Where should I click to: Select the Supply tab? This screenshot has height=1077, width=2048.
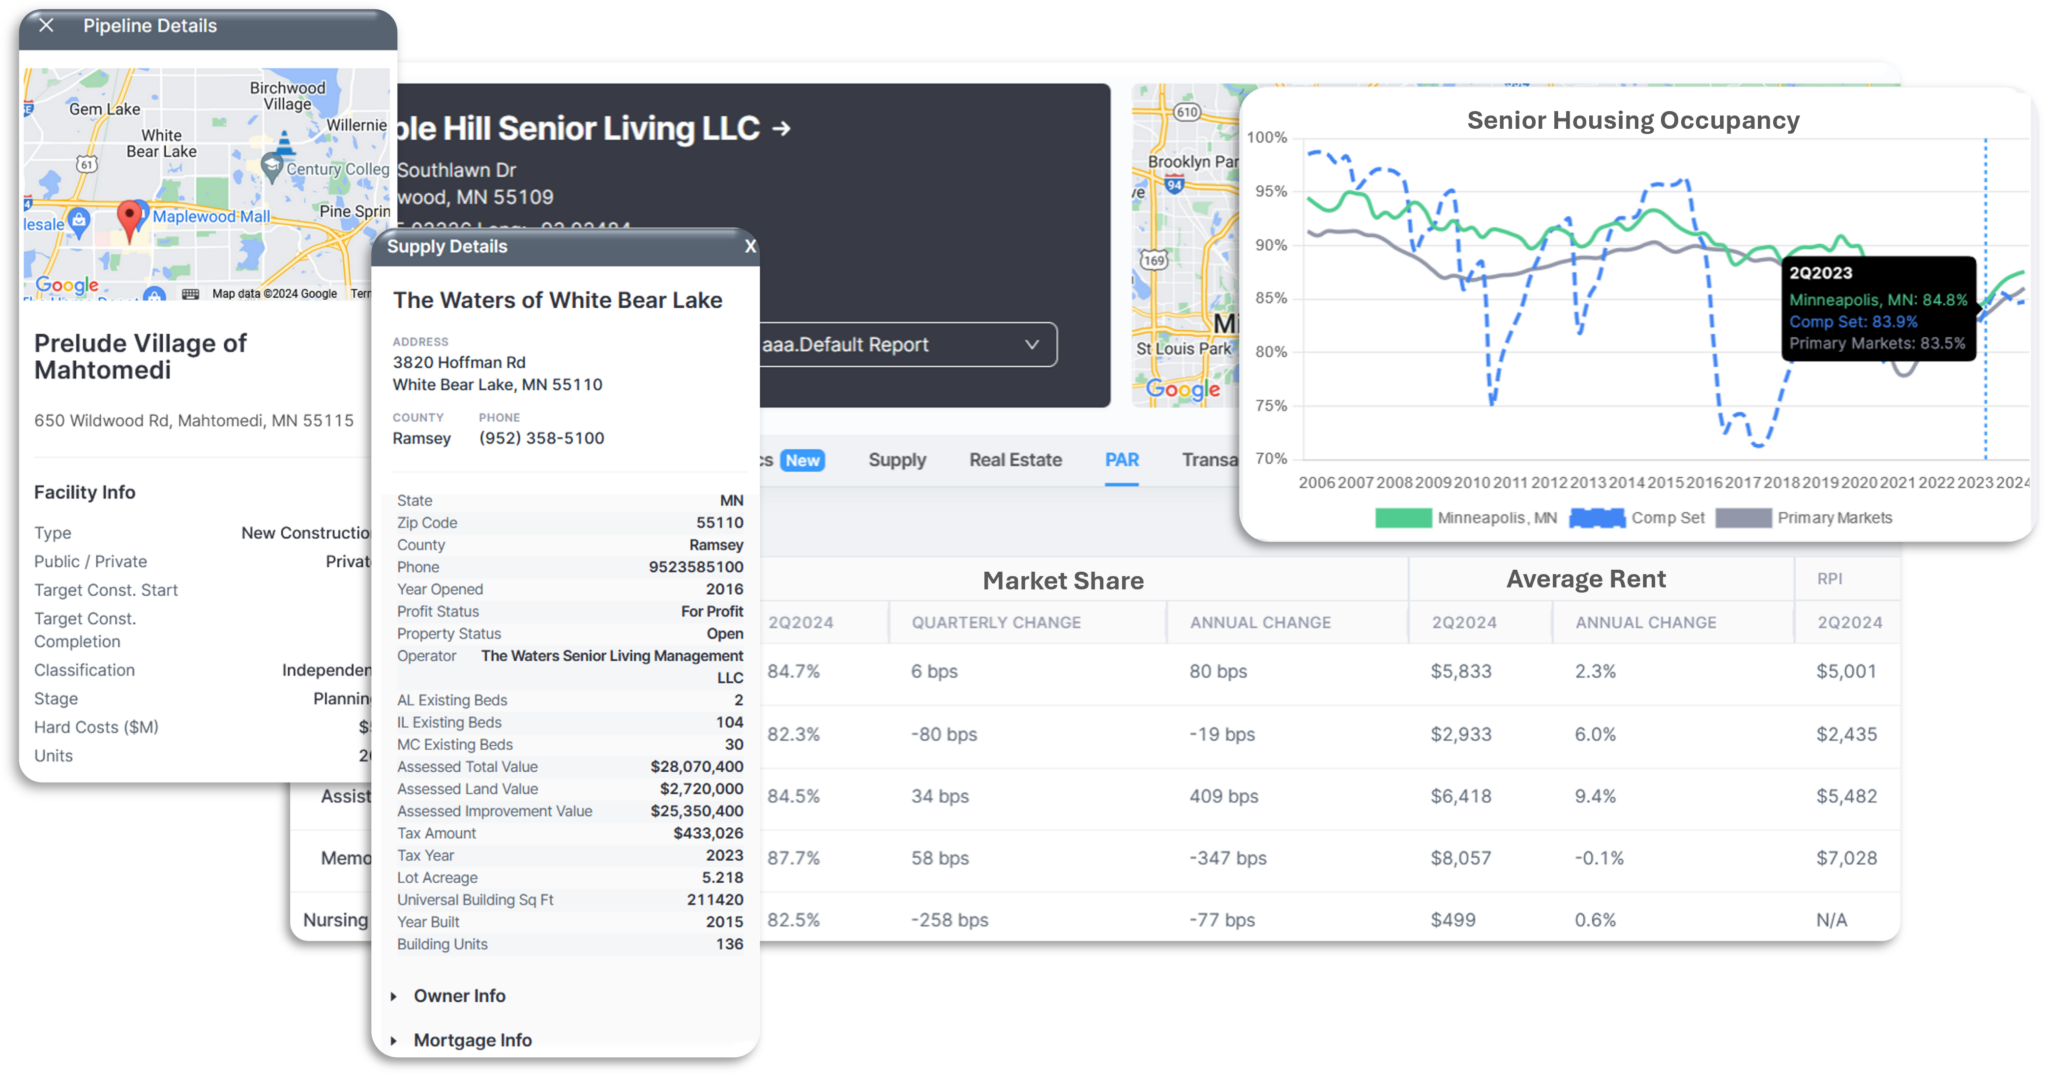tap(896, 460)
